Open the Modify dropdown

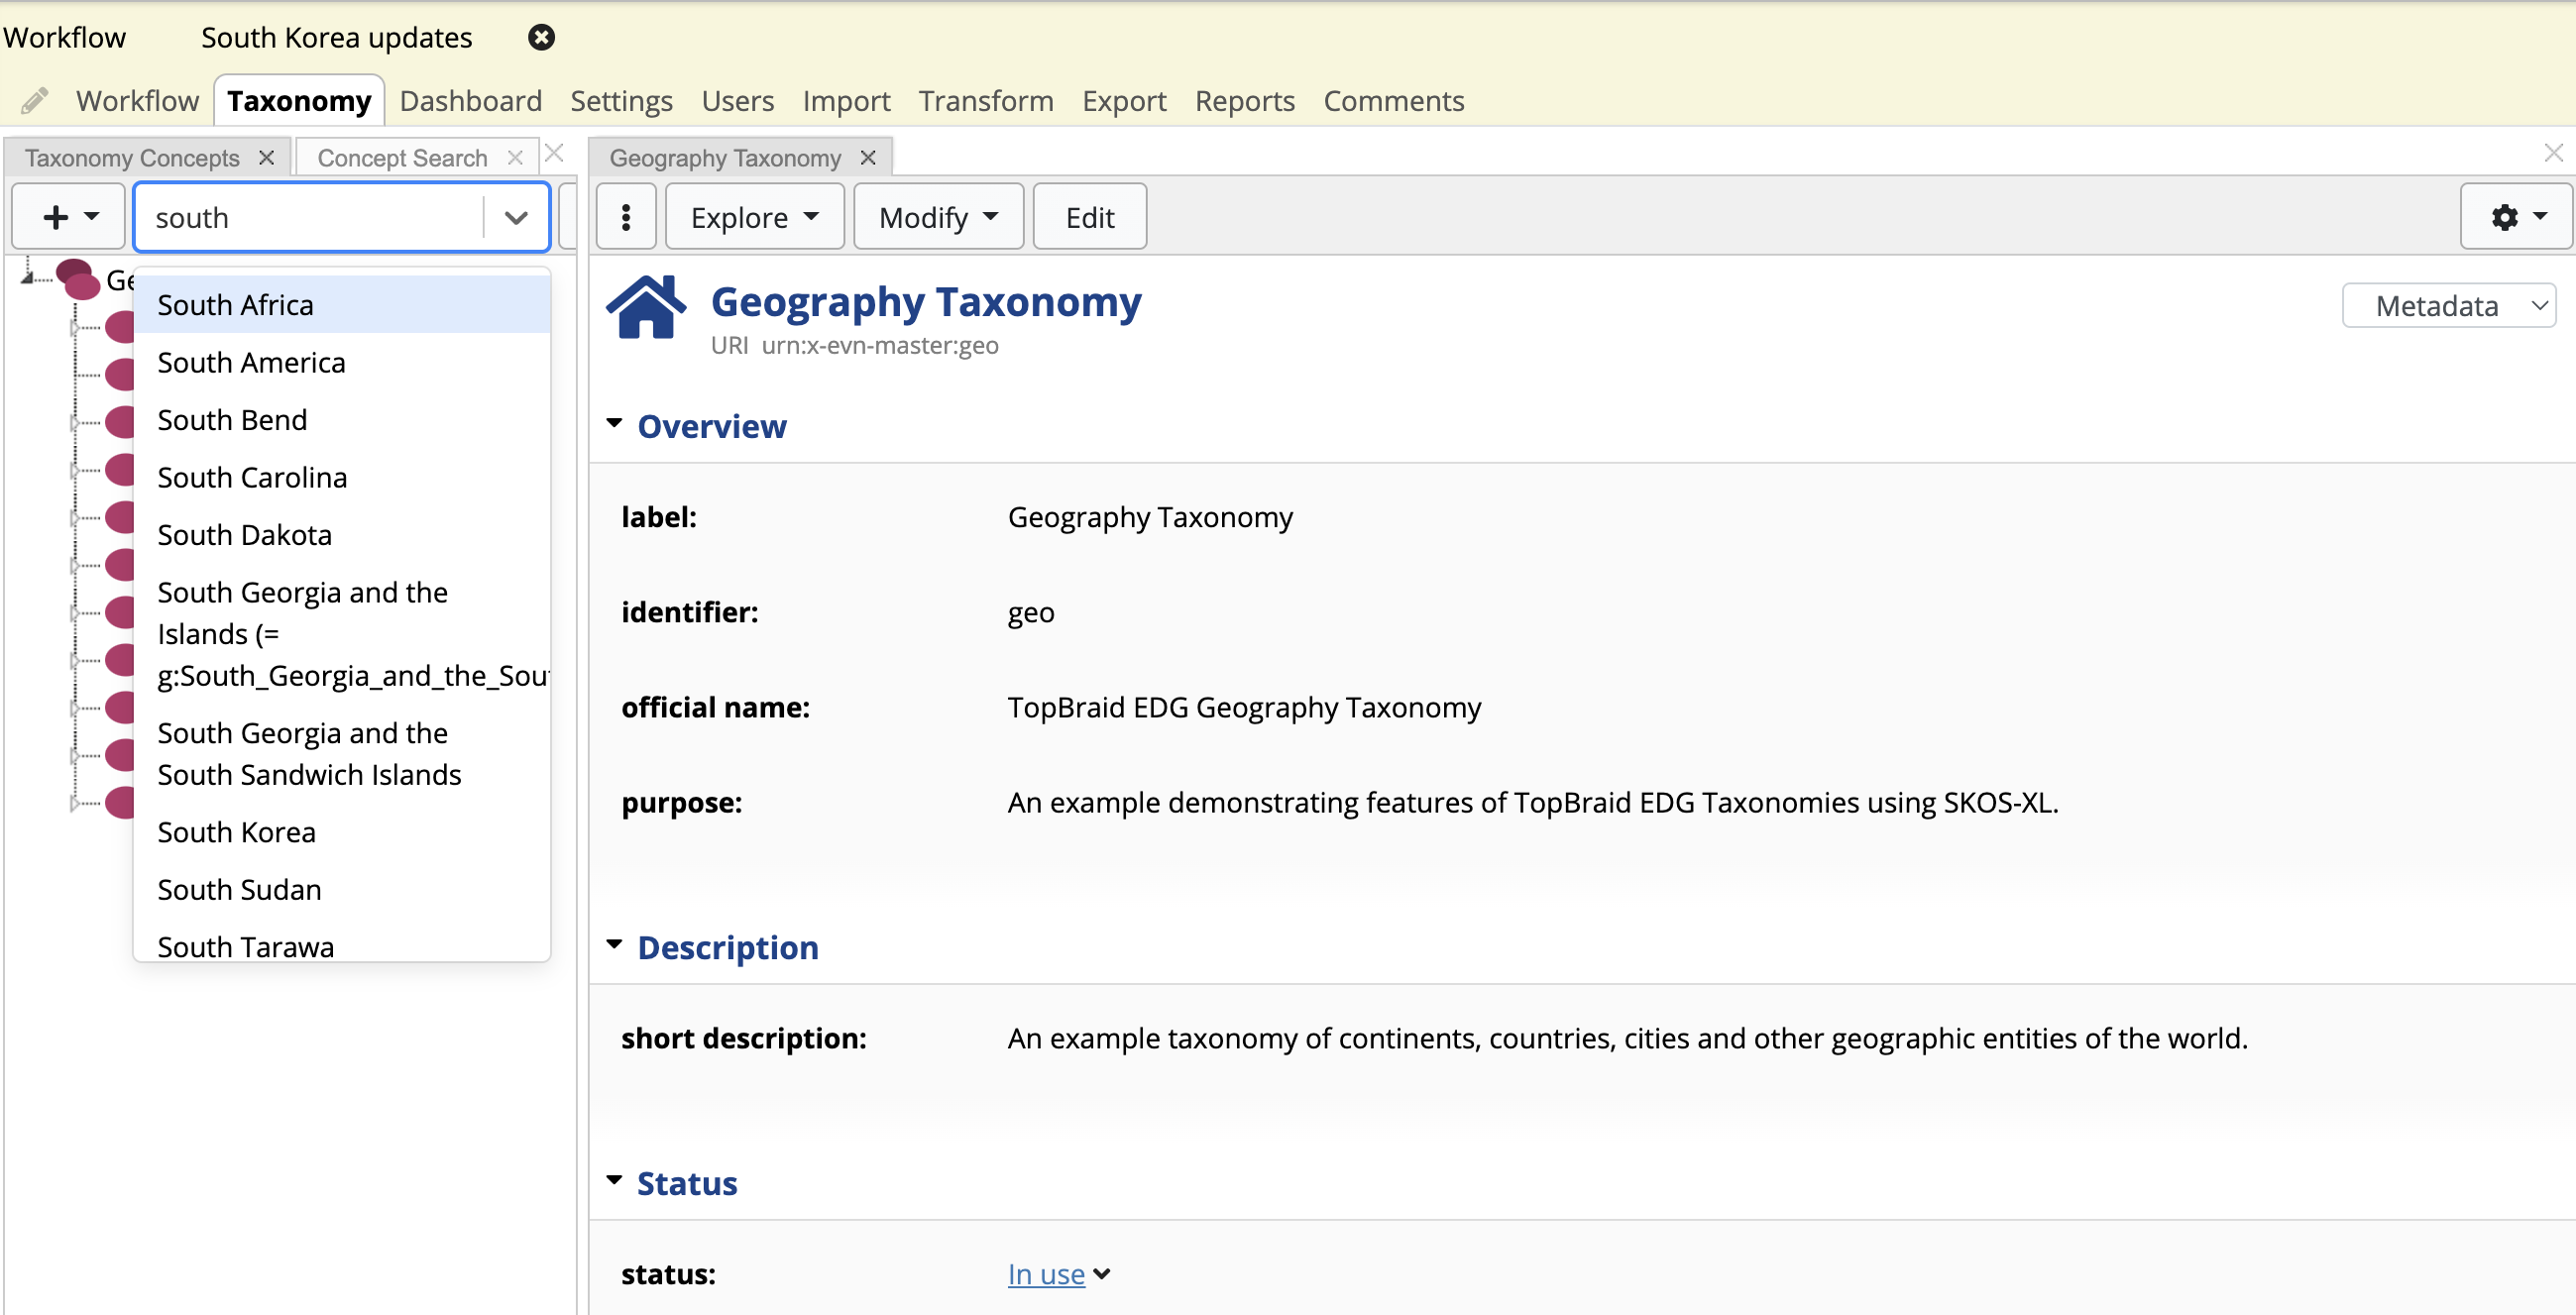tap(937, 216)
